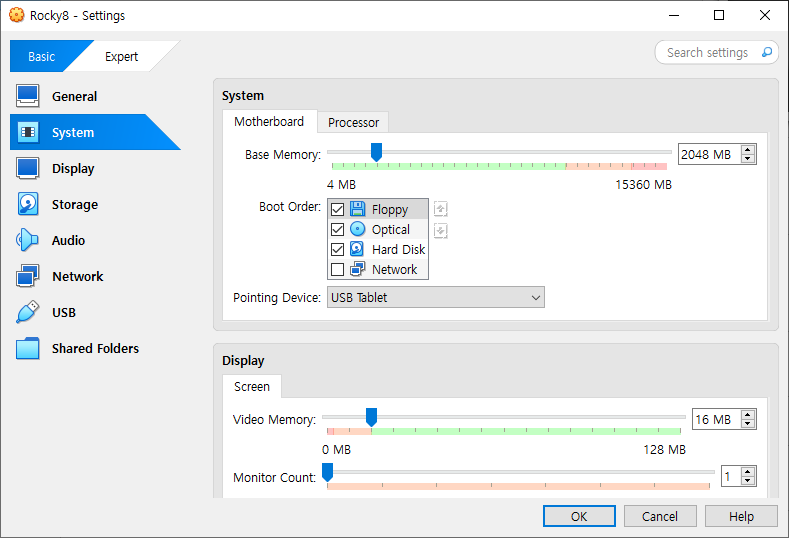Click the Shared Folders folder icon
The height and width of the screenshot is (538, 789).
click(x=27, y=348)
